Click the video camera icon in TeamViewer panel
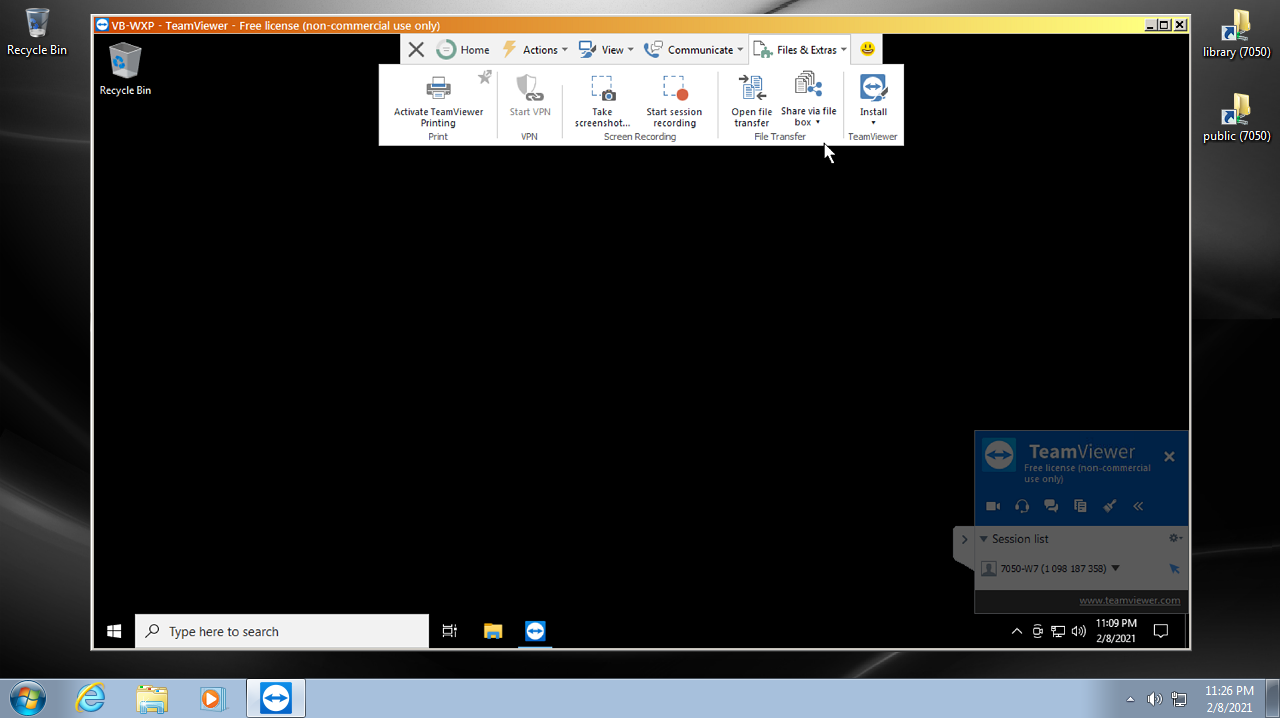 (x=993, y=506)
